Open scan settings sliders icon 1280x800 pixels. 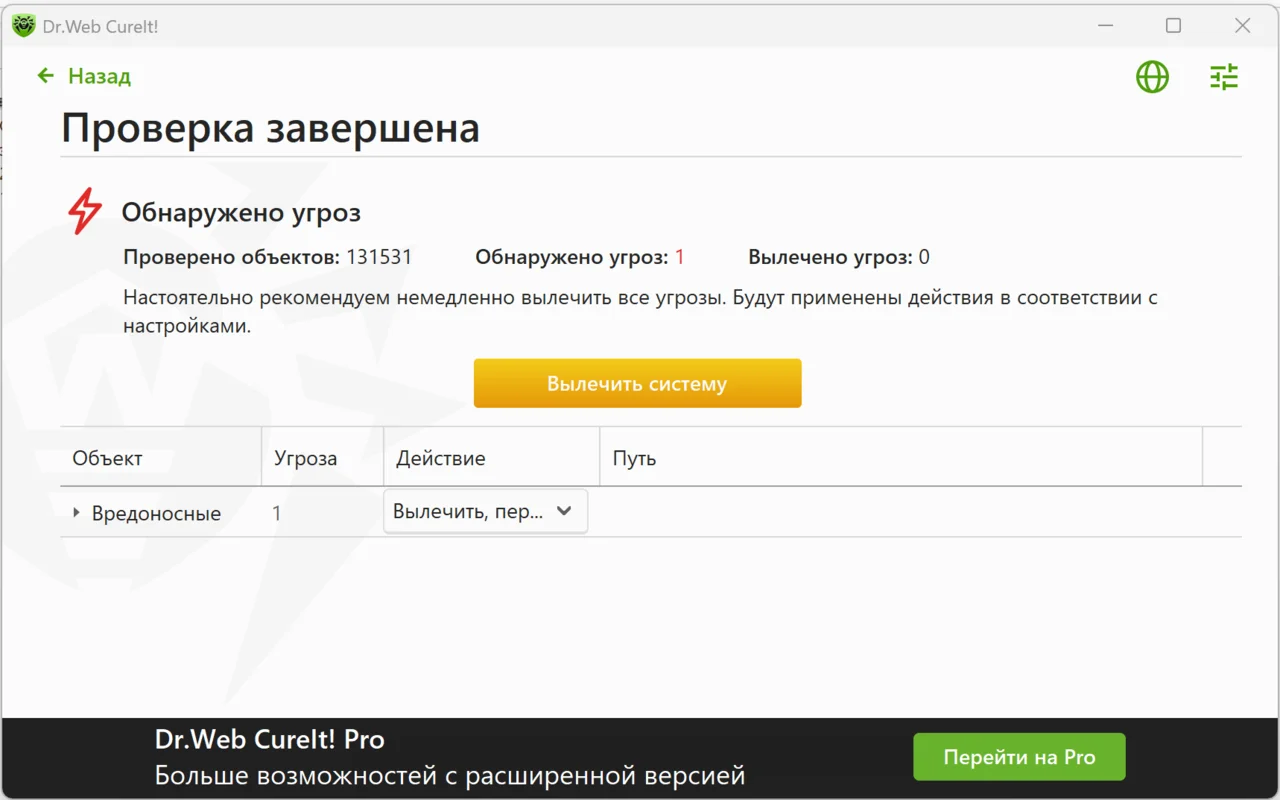tap(1224, 77)
